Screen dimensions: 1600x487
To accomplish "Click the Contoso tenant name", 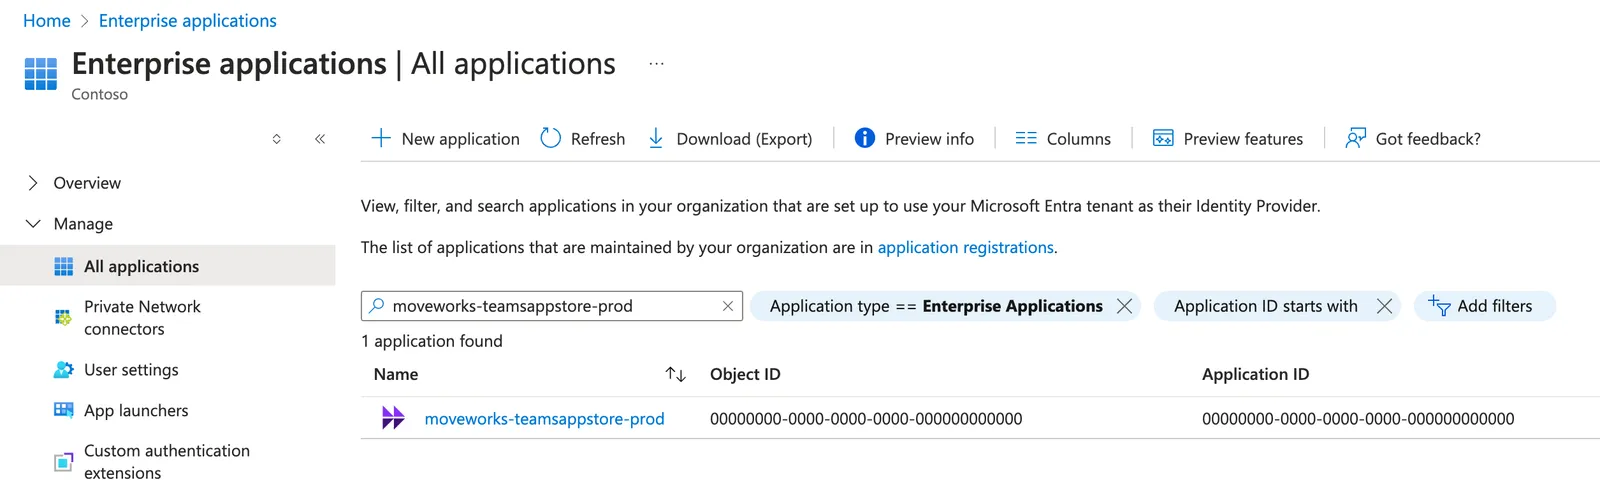I will [x=100, y=94].
